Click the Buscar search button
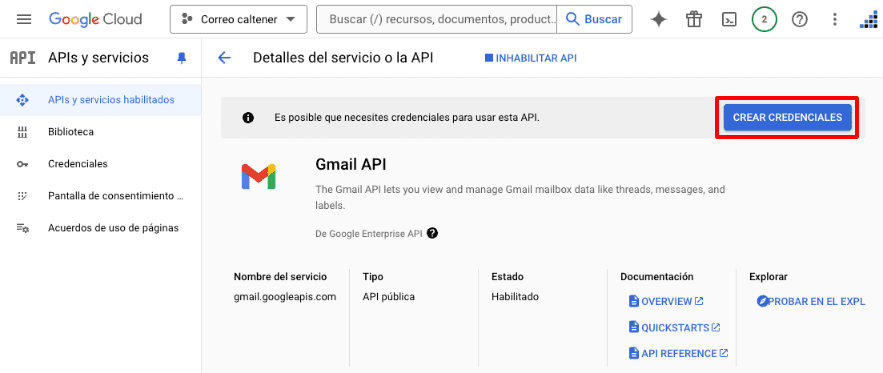This screenshot has height=373, width=883. pos(594,20)
